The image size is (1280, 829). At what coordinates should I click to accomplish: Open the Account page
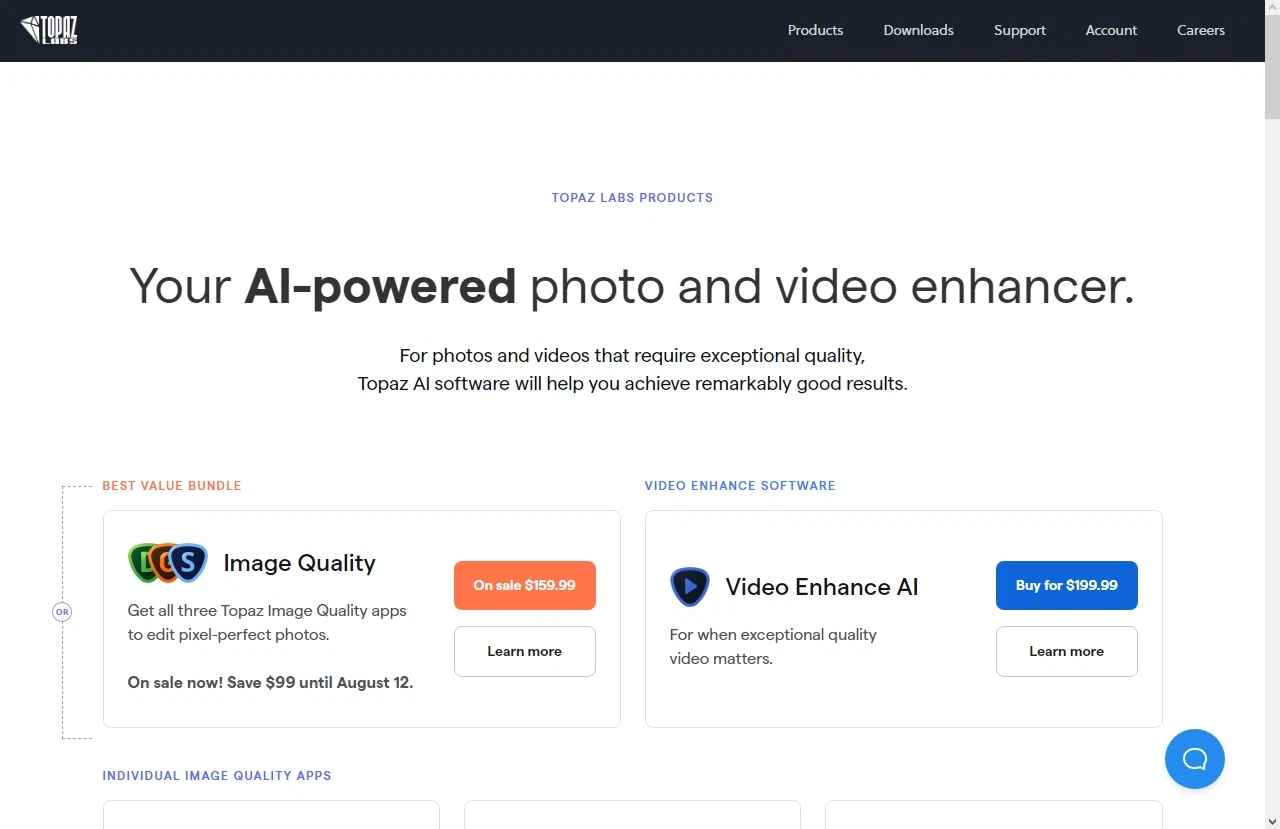[x=1111, y=30]
